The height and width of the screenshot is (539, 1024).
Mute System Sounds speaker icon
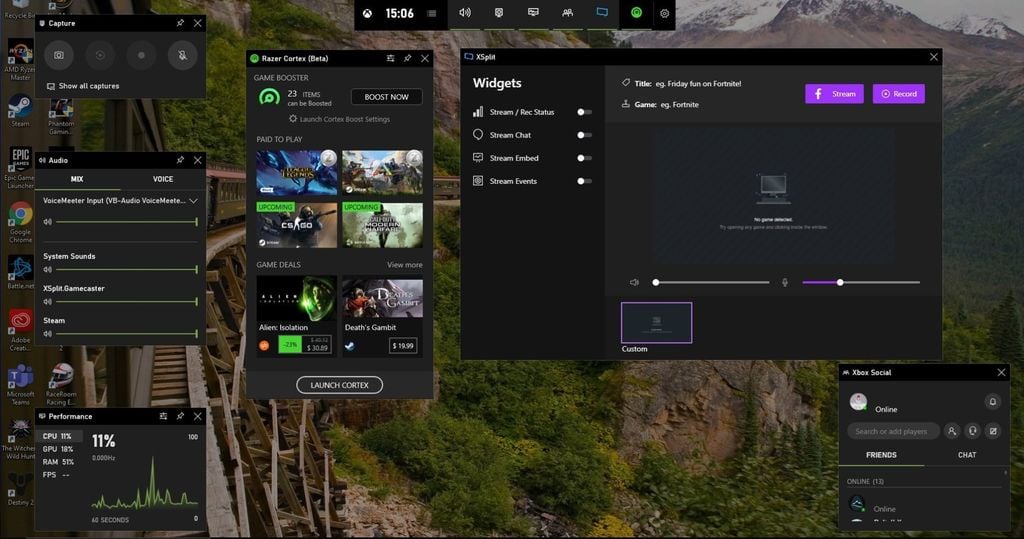pyautogui.click(x=48, y=269)
